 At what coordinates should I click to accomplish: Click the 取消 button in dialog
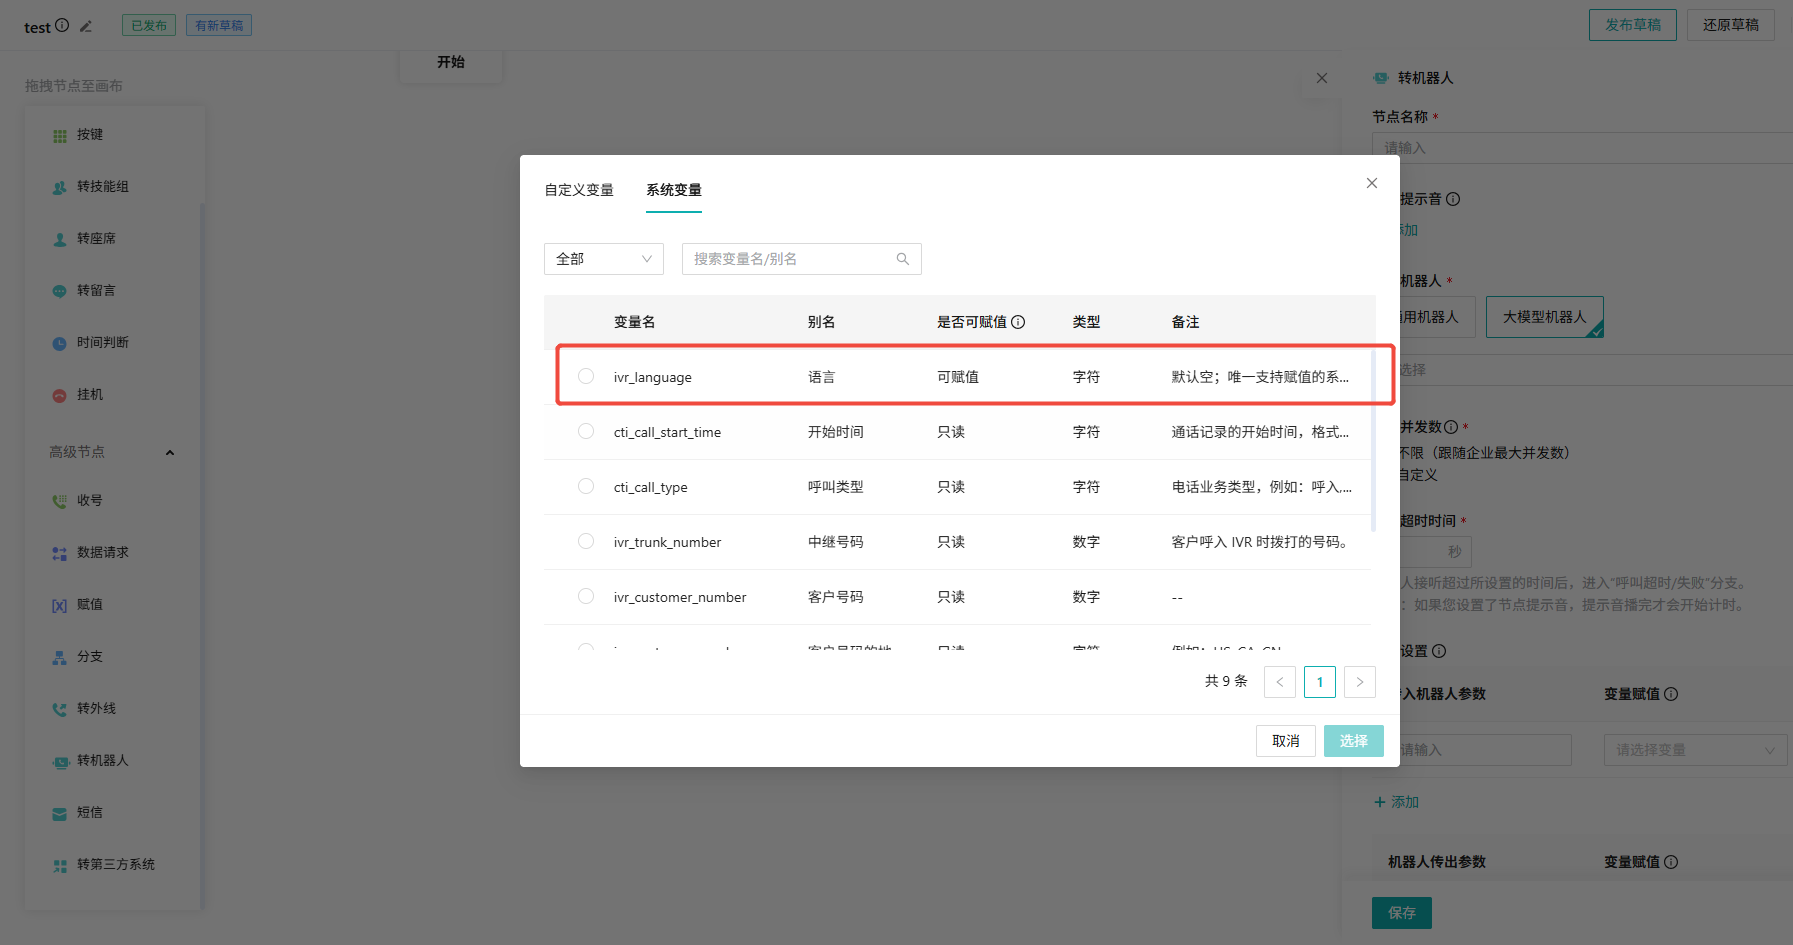pos(1286,741)
